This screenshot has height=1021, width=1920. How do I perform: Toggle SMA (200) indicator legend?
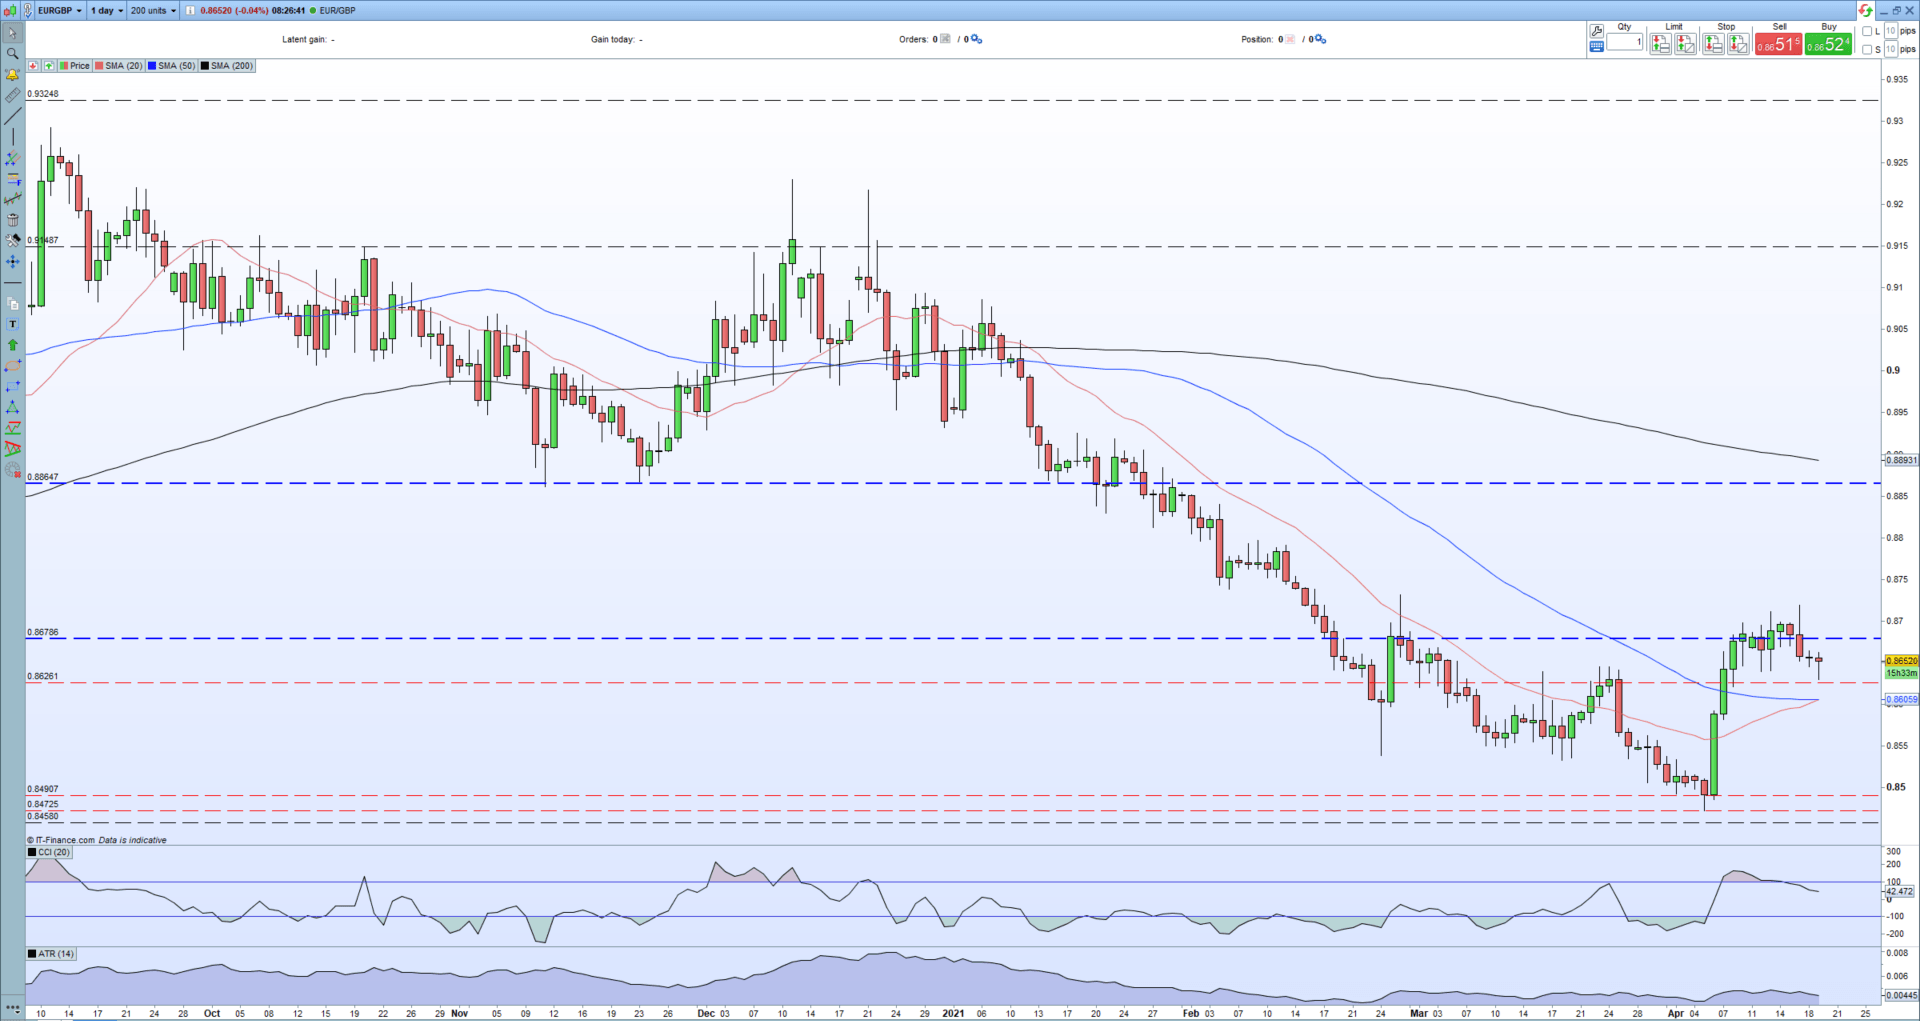(227, 66)
